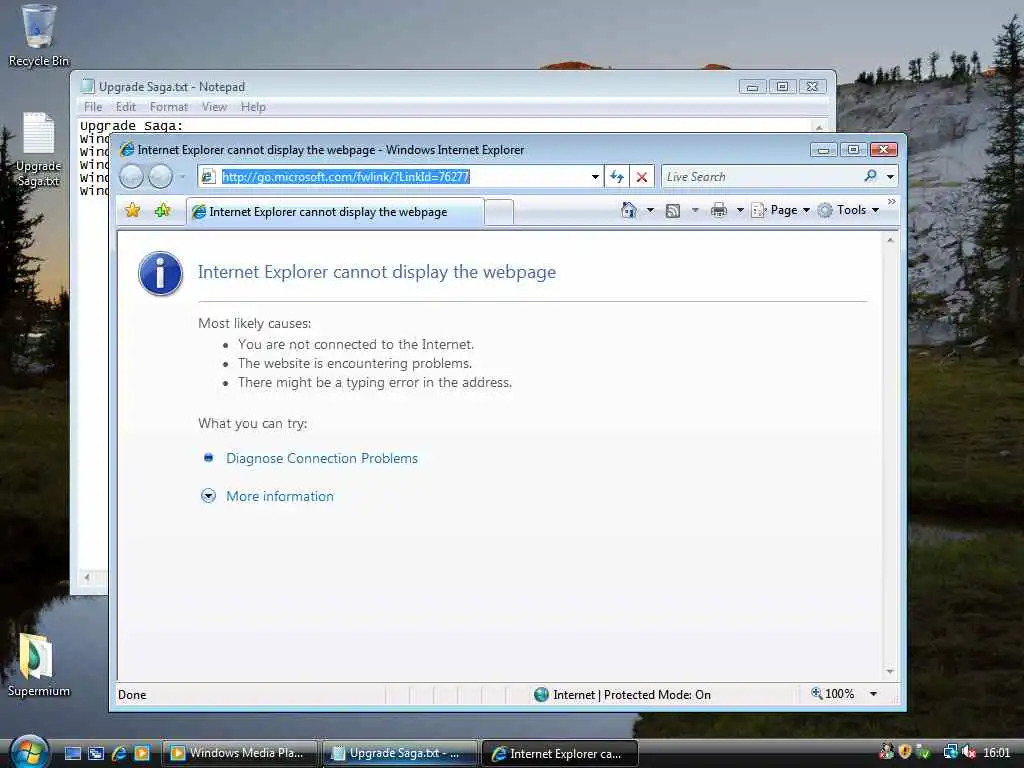Minimize the Internet Explorer window

click(824, 150)
